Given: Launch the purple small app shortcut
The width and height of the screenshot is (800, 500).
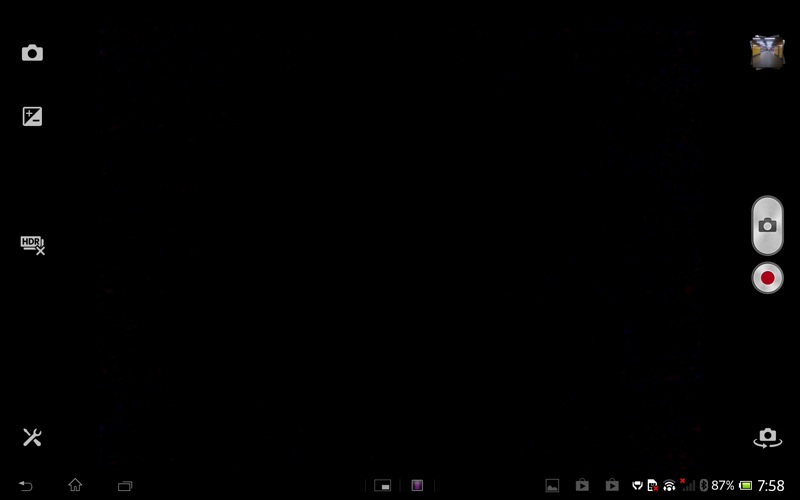Looking at the screenshot, I should (417, 485).
